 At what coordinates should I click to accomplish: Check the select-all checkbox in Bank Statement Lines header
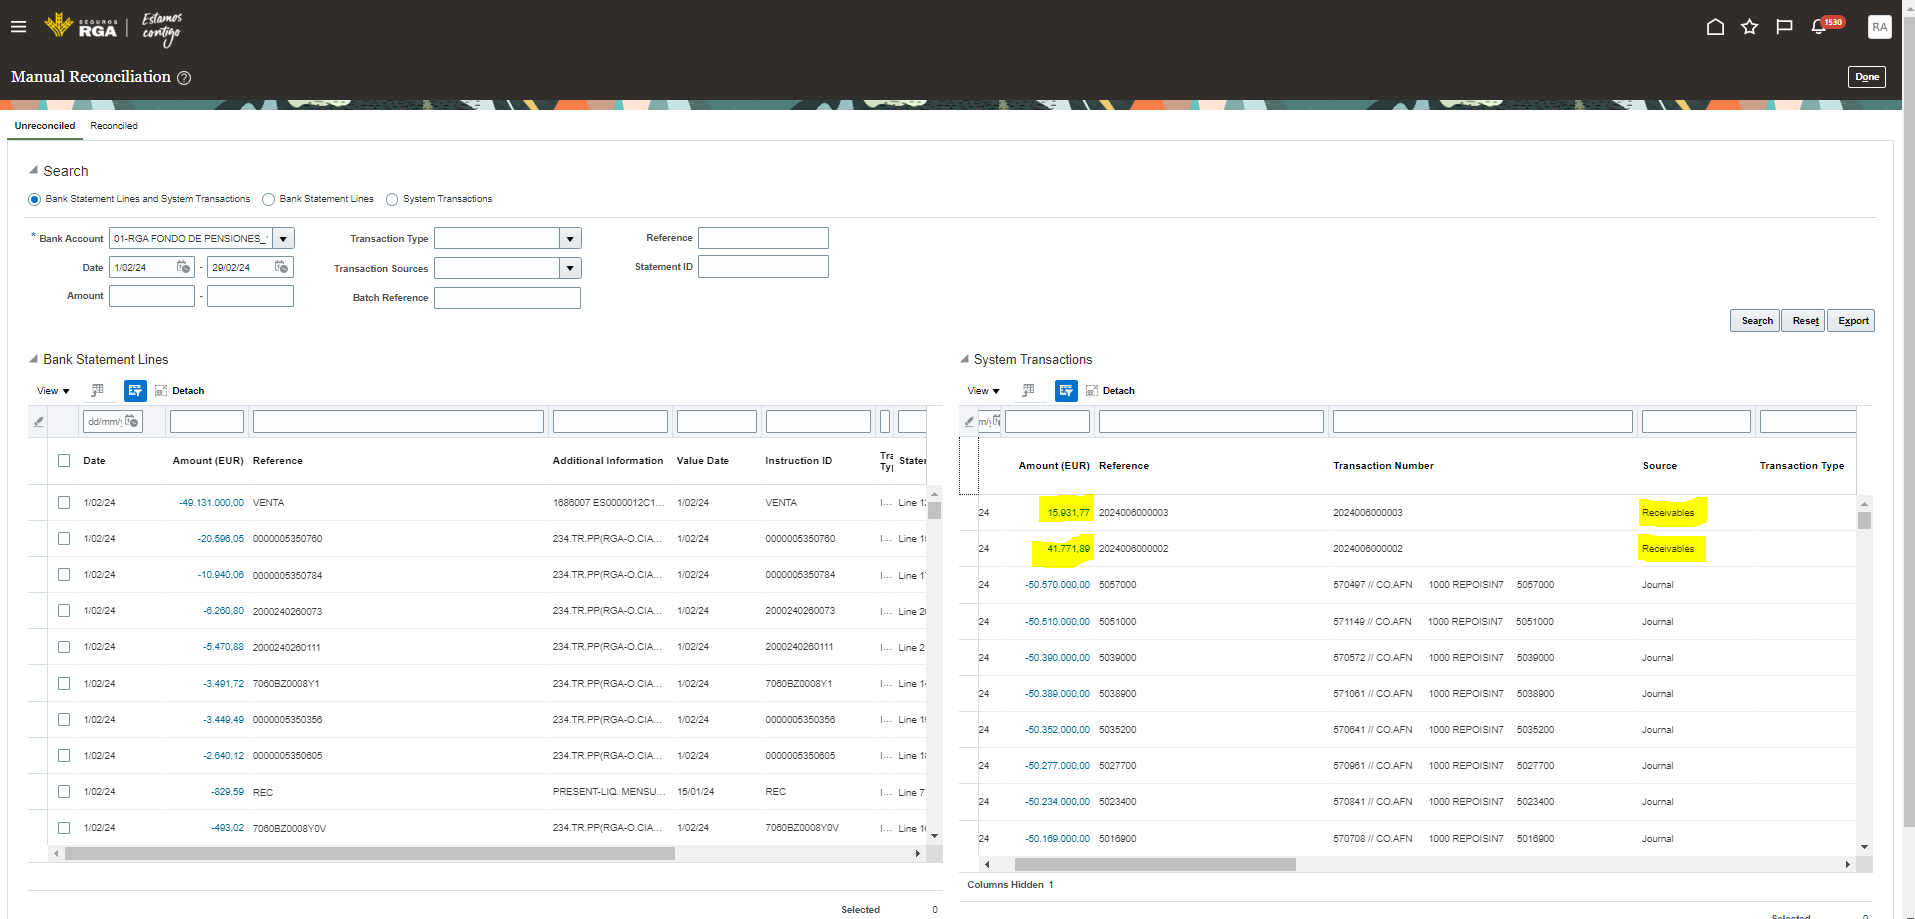64,461
